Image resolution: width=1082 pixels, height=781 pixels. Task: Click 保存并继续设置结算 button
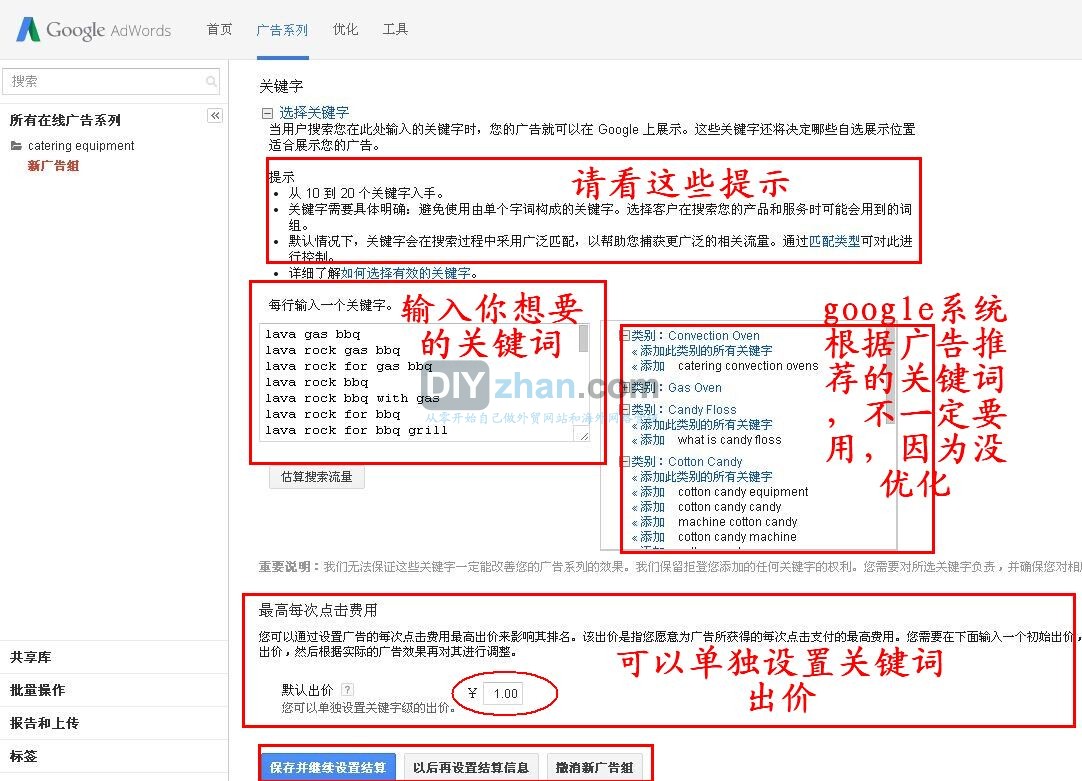tap(327, 768)
